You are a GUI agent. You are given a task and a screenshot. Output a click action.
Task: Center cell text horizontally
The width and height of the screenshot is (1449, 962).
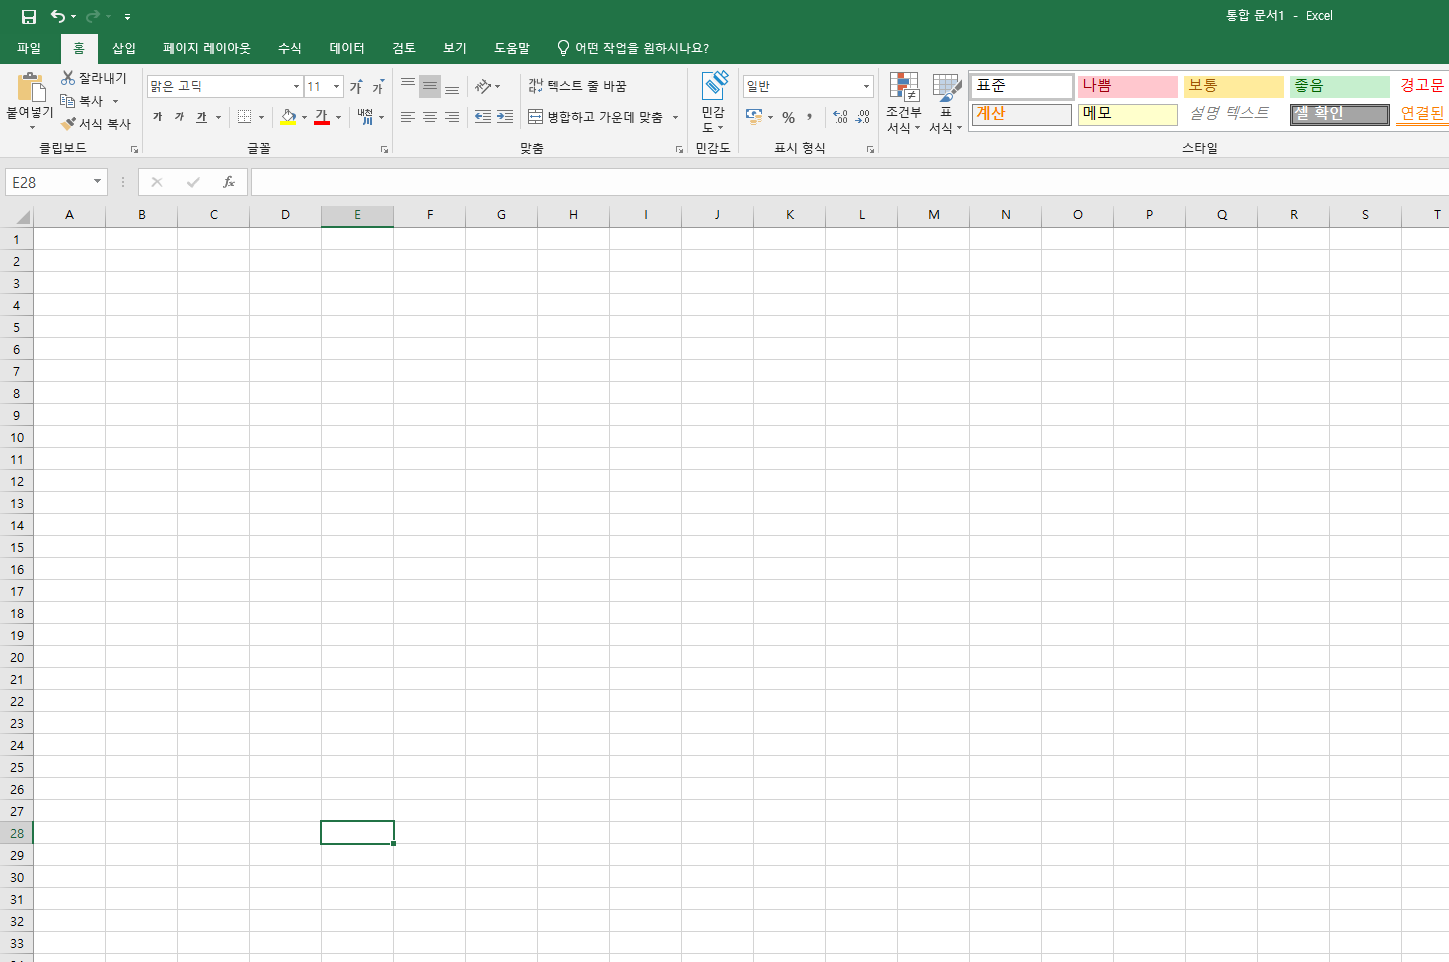[430, 117]
